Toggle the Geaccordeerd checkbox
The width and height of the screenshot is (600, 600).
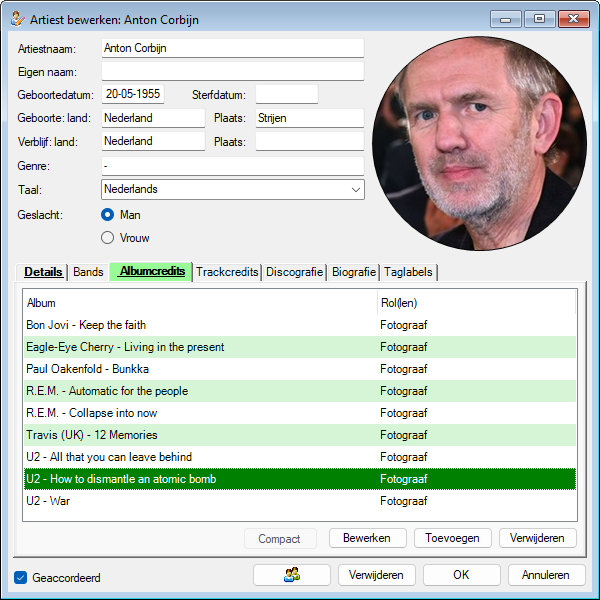click(x=21, y=577)
